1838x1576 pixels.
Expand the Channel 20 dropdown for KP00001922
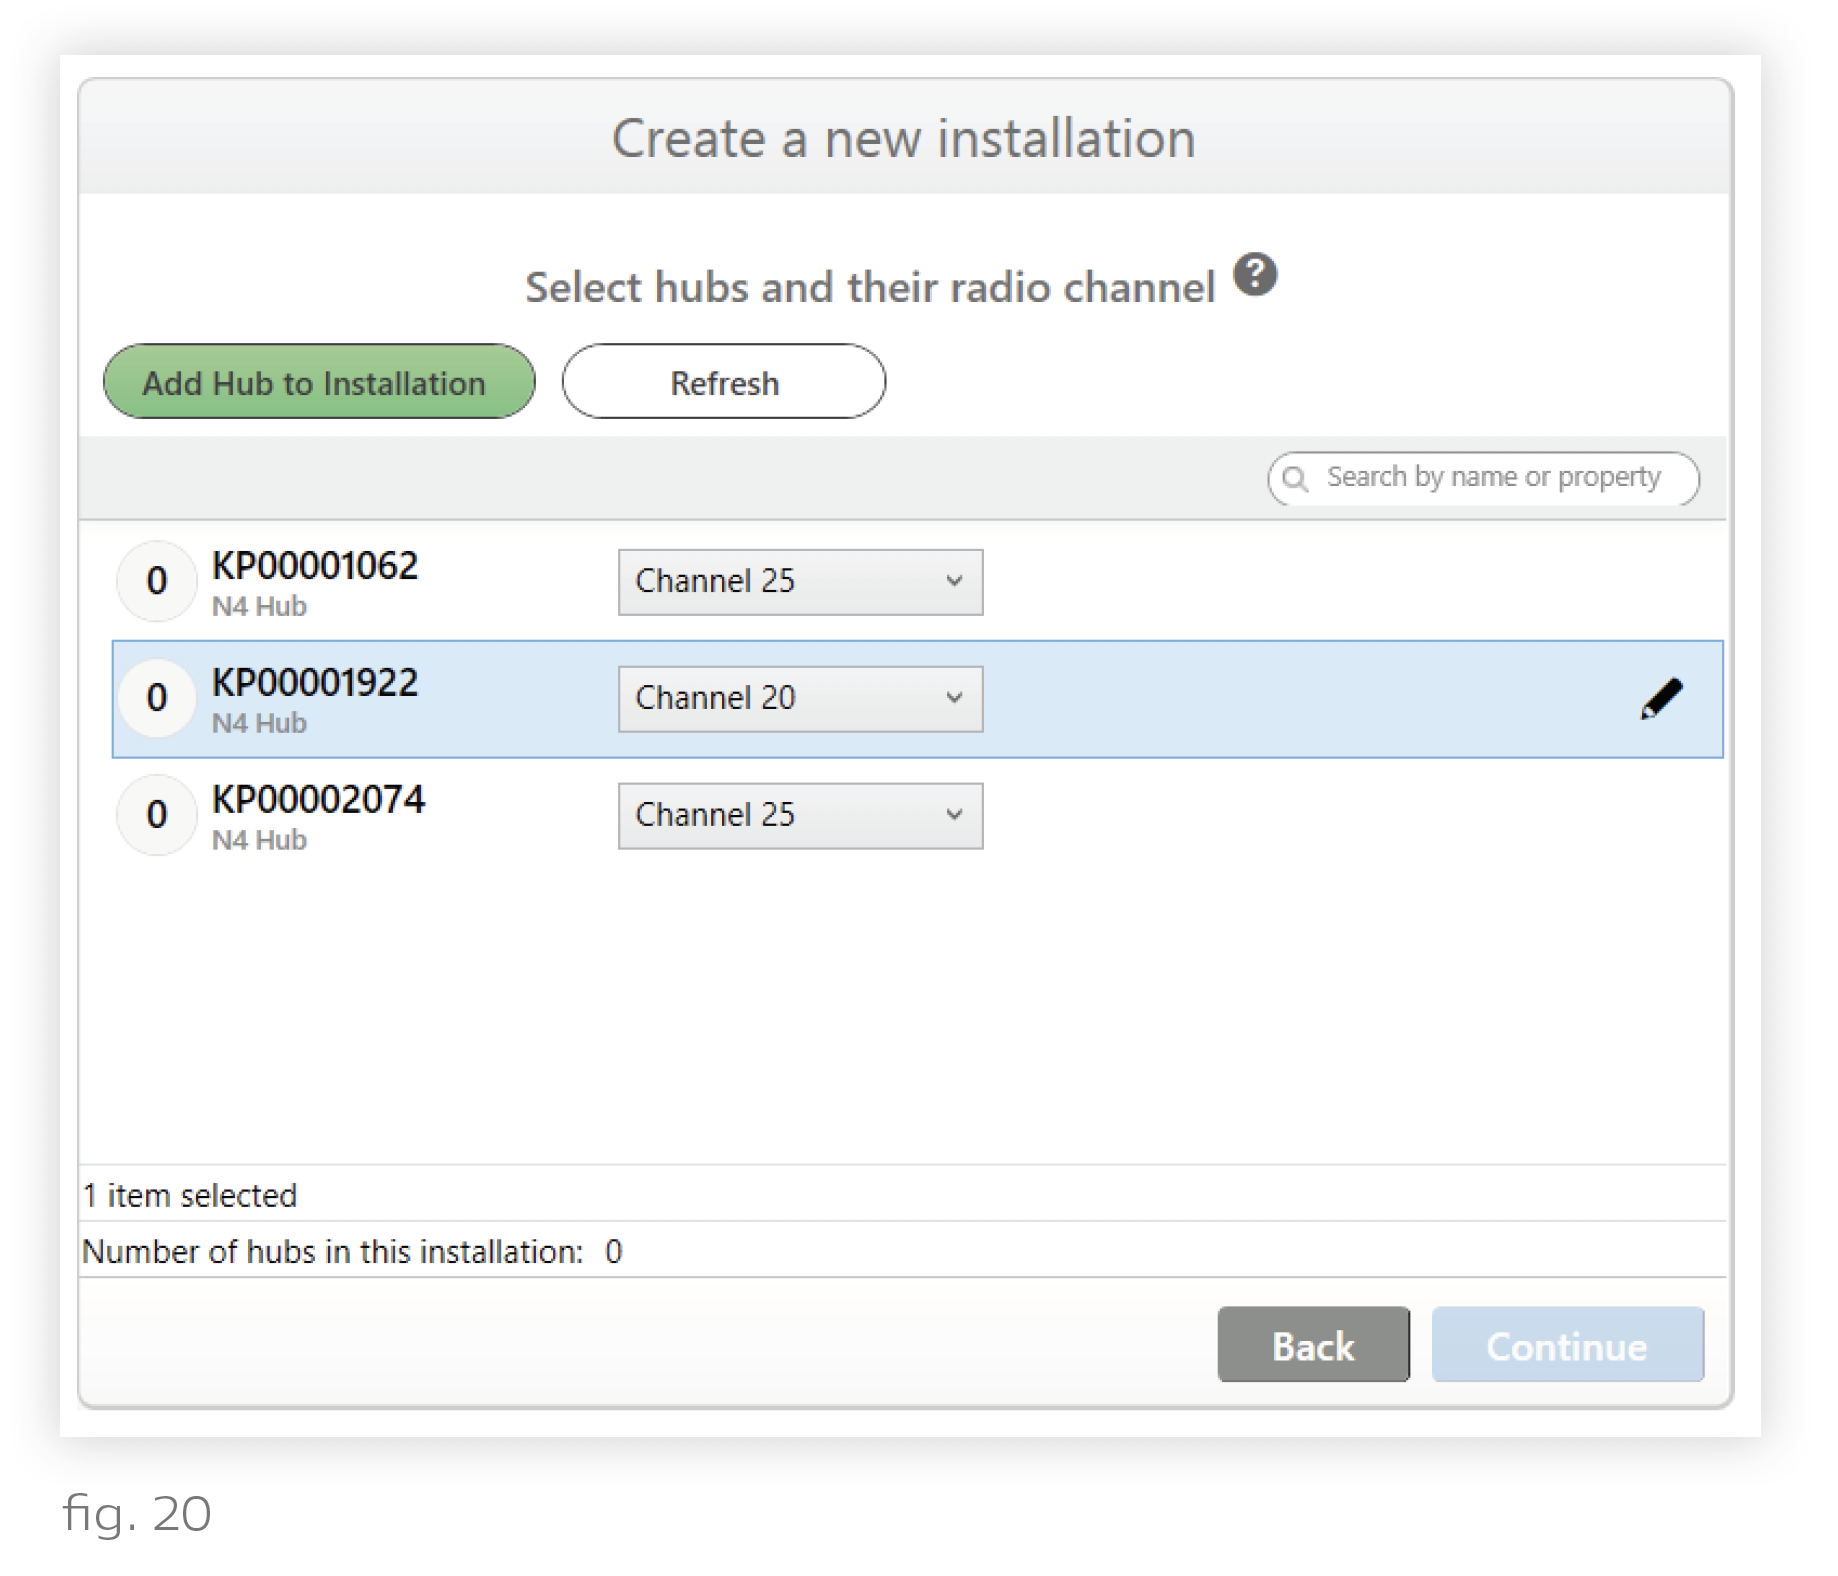pyautogui.click(x=800, y=699)
